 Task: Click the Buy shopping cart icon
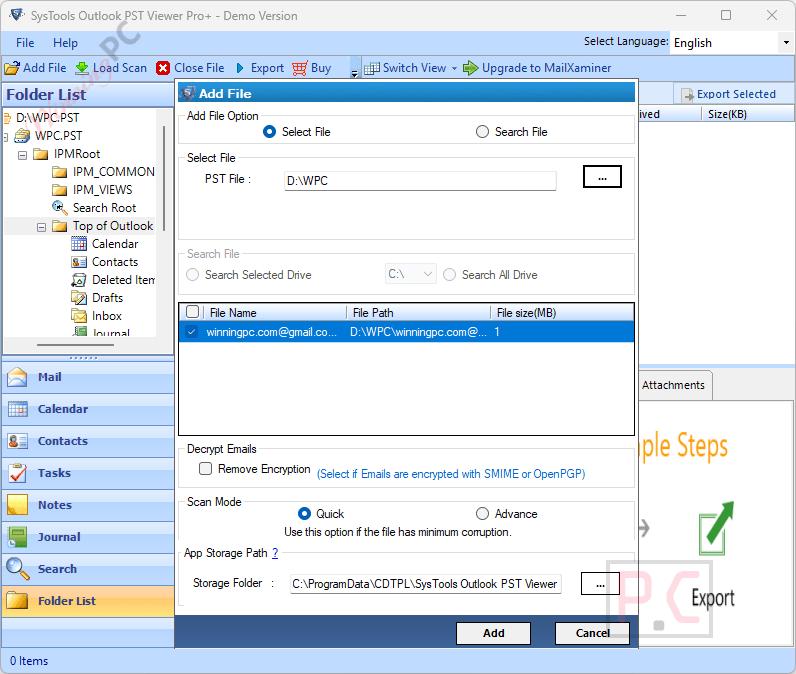coord(300,68)
